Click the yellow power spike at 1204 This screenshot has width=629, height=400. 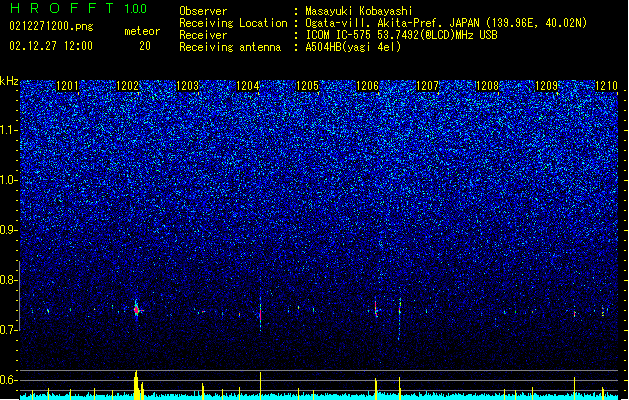pyautogui.click(x=260, y=385)
